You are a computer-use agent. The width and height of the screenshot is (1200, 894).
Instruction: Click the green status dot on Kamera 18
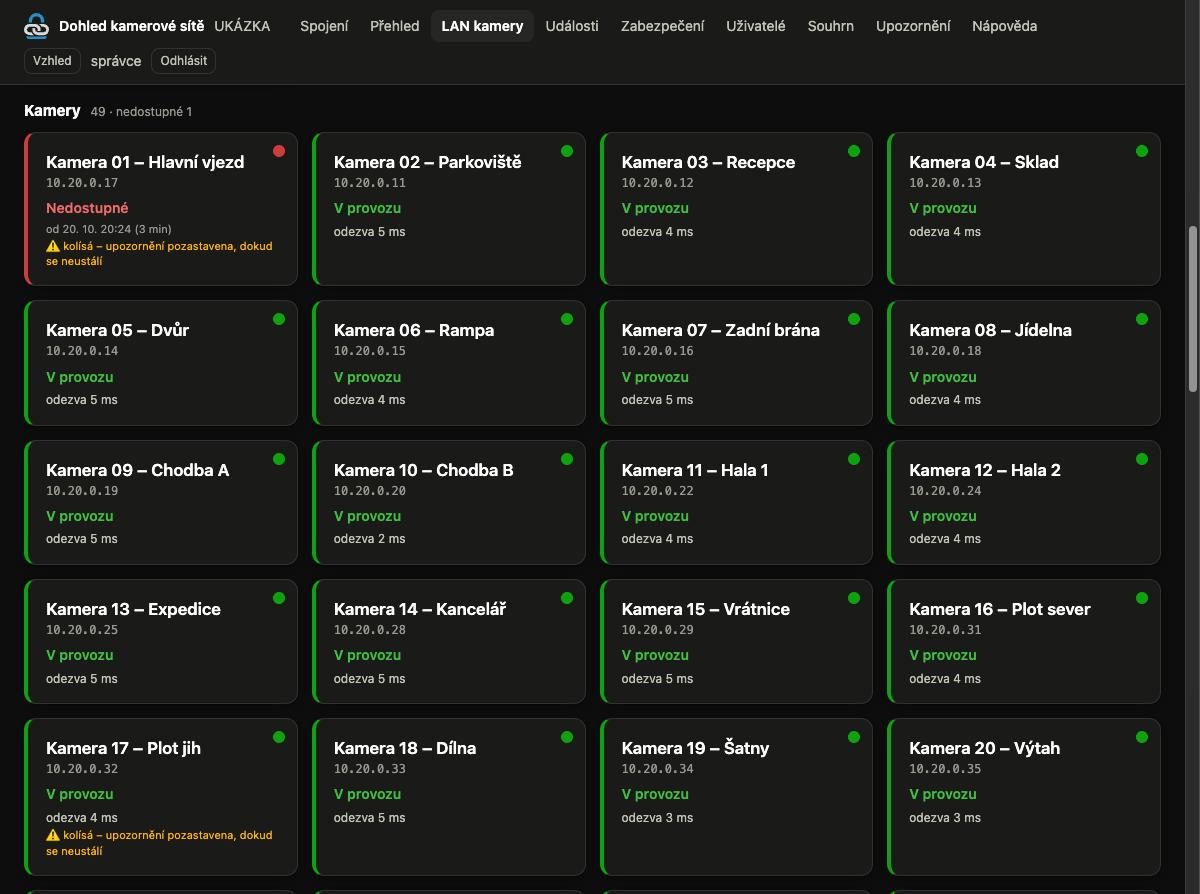(x=567, y=737)
